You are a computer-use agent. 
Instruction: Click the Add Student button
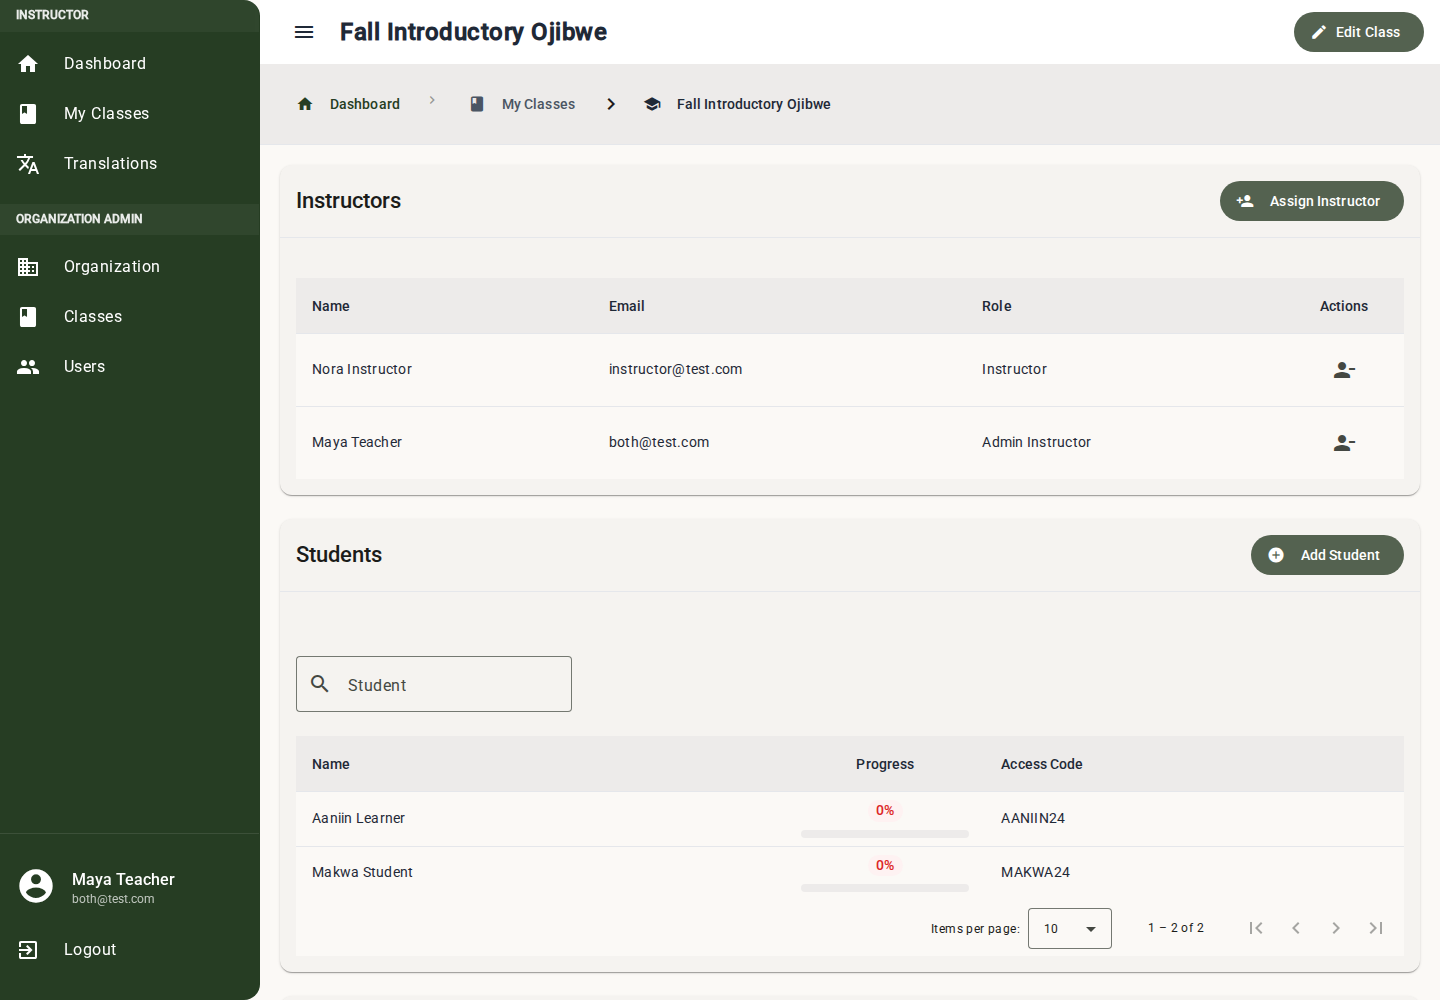1327,555
